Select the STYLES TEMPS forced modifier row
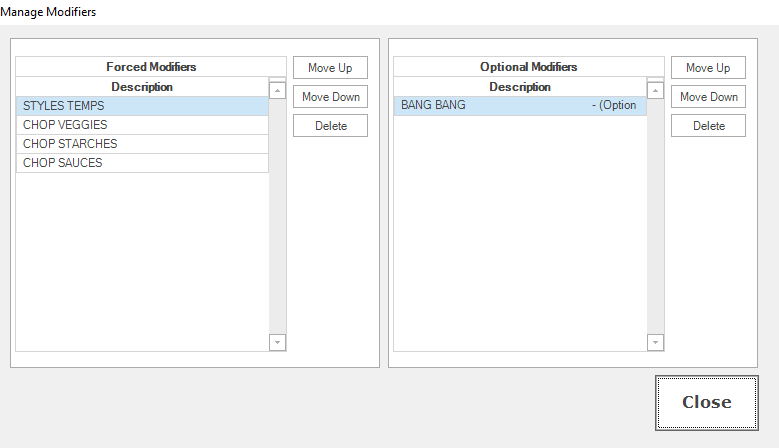 [x=142, y=106]
